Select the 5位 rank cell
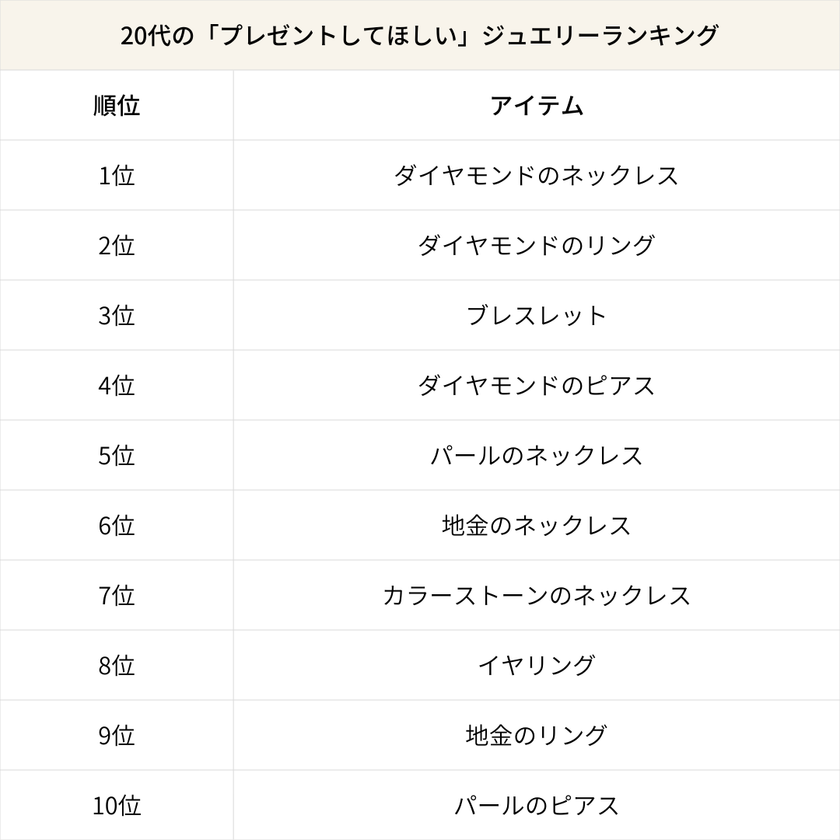This screenshot has height=840, width=840. (x=116, y=456)
